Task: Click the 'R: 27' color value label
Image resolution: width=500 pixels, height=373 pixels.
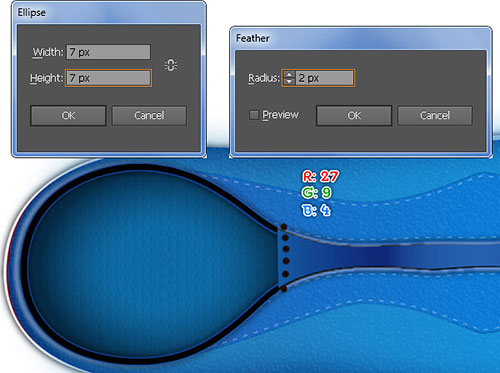Action: (320, 176)
